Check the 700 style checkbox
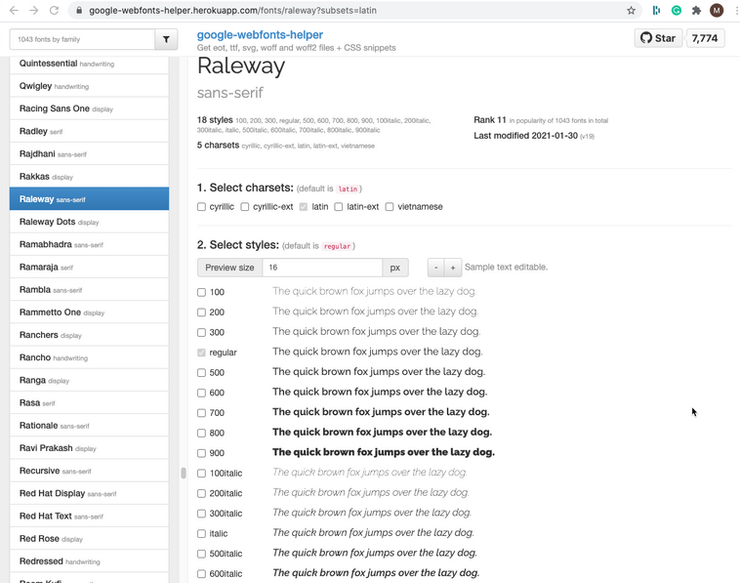740x583 pixels. pyautogui.click(x=202, y=413)
